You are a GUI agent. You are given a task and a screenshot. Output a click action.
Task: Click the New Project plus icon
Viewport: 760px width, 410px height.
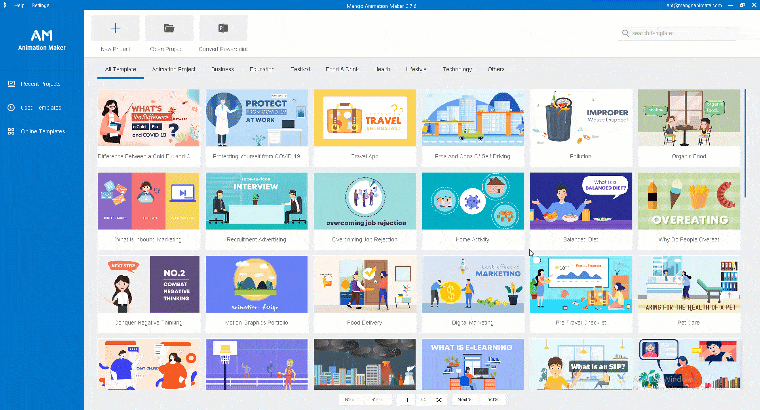click(116, 29)
